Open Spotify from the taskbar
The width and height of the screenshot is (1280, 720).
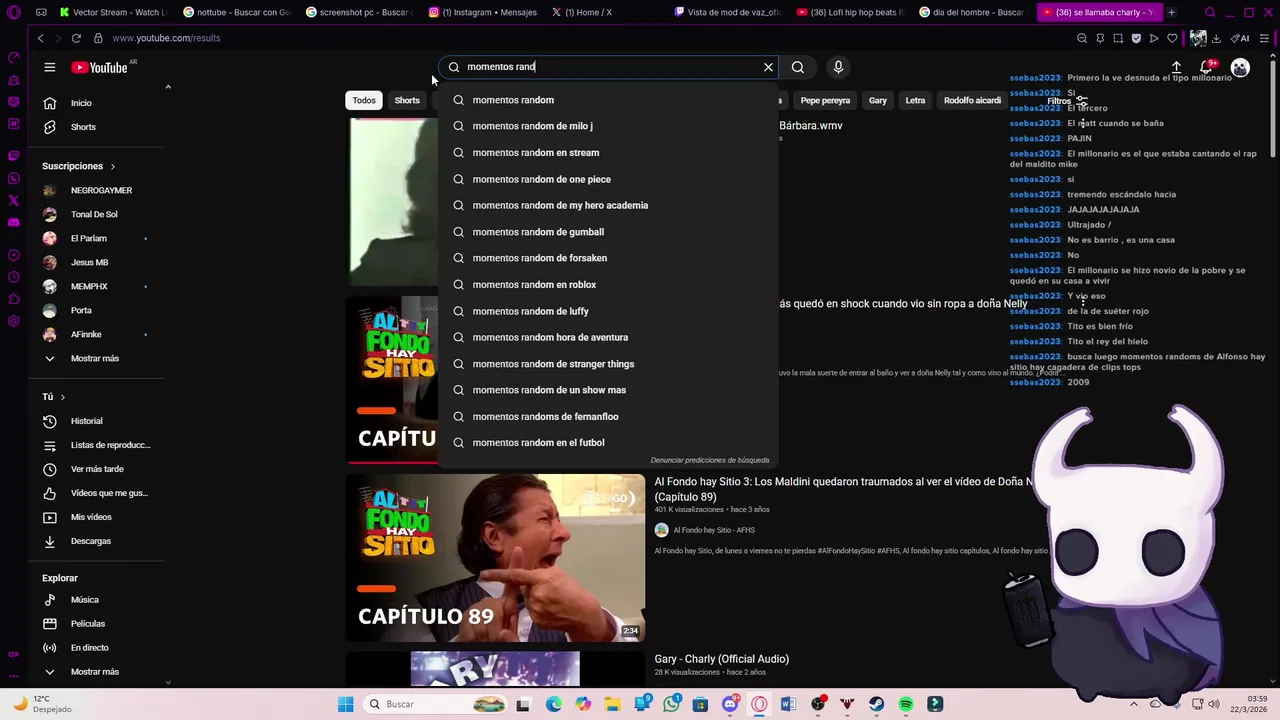pos(905,704)
